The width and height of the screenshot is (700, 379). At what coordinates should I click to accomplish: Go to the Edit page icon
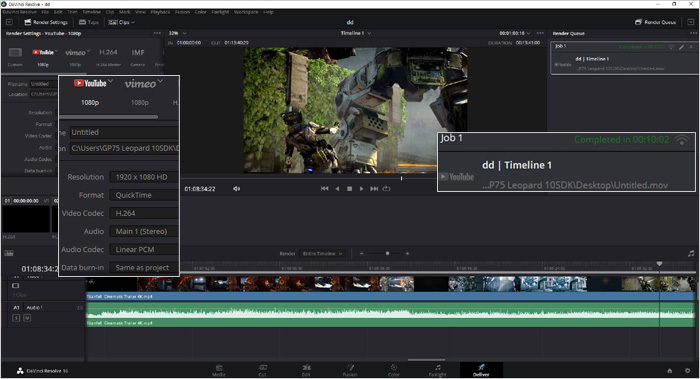(x=306, y=370)
